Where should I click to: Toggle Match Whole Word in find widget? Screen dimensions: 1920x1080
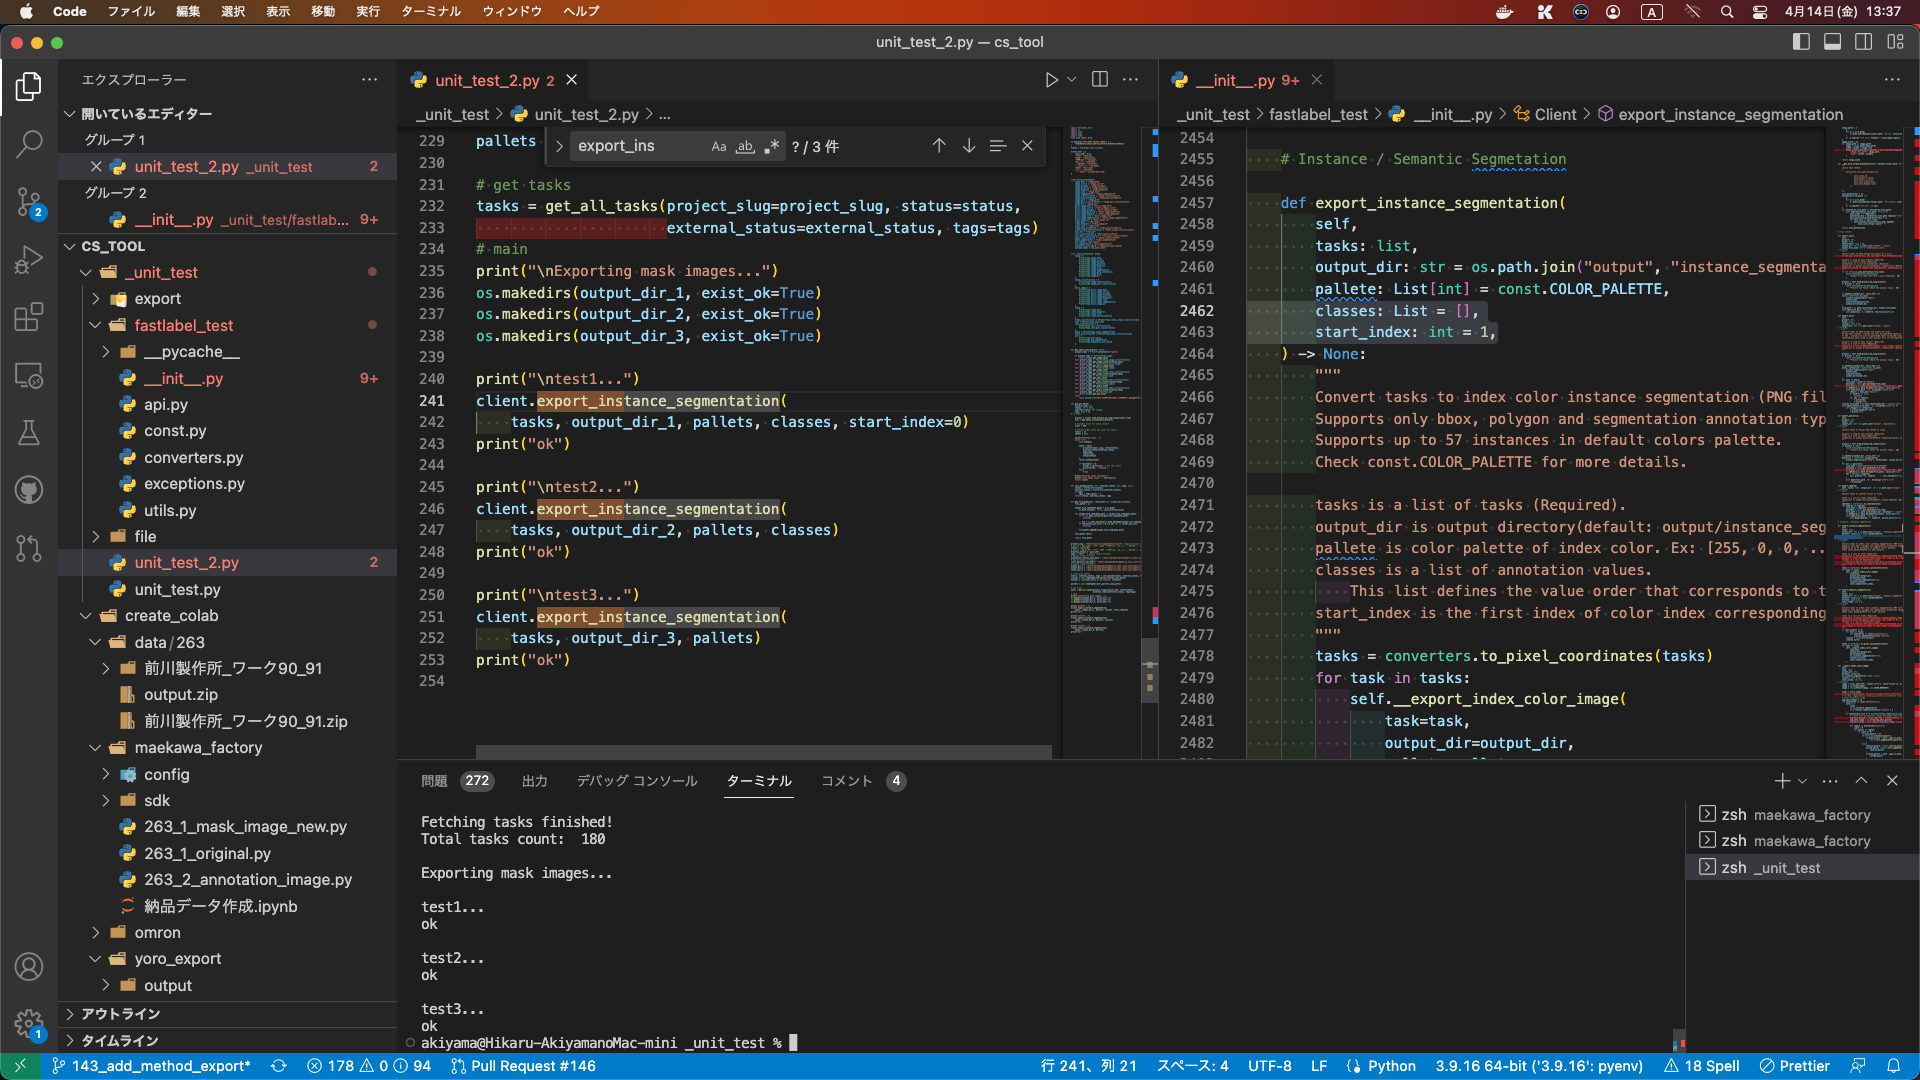745,147
